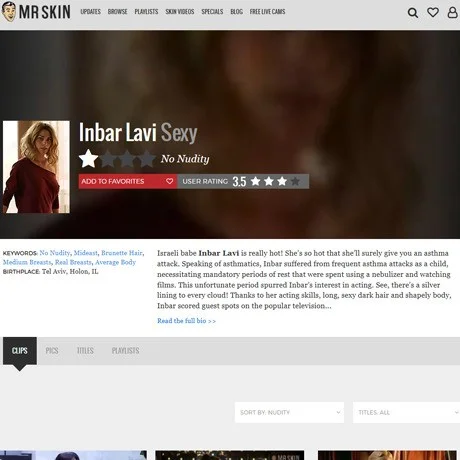Image resolution: width=460 pixels, height=460 pixels.
Task: Open the Browse menu
Action: pyautogui.click(x=117, y=12)
